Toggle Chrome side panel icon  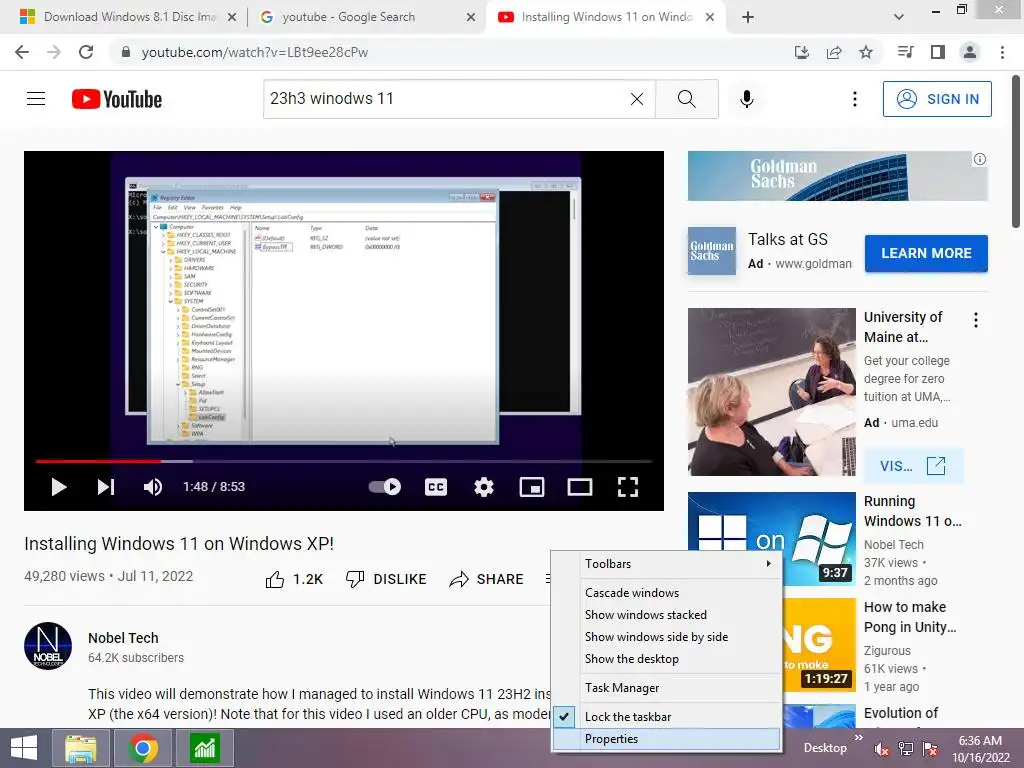point(938,52)
